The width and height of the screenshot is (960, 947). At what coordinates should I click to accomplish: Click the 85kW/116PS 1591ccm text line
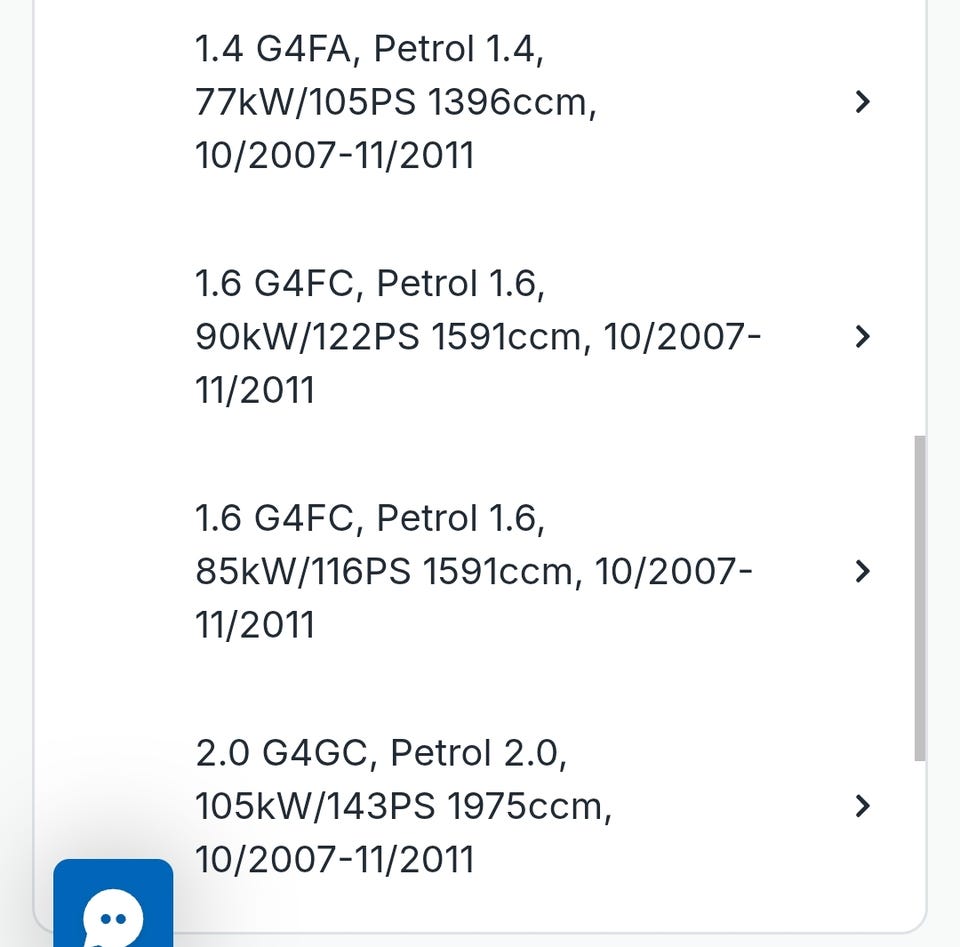(384, 571)
